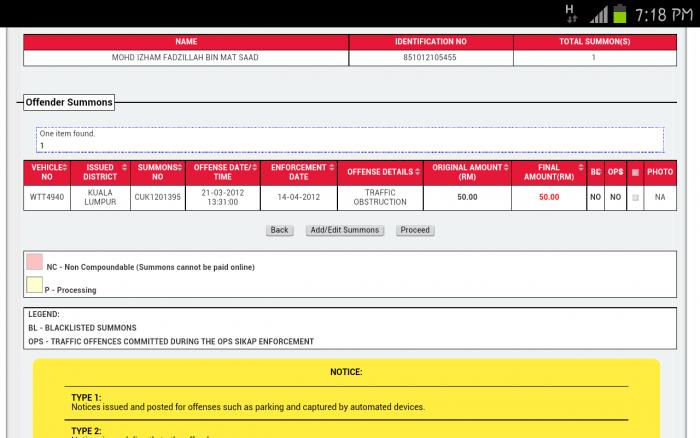This screenshot has width=700, height=438.
Task: Sort by Offense Details column arrows
Action: click(417, 172)
